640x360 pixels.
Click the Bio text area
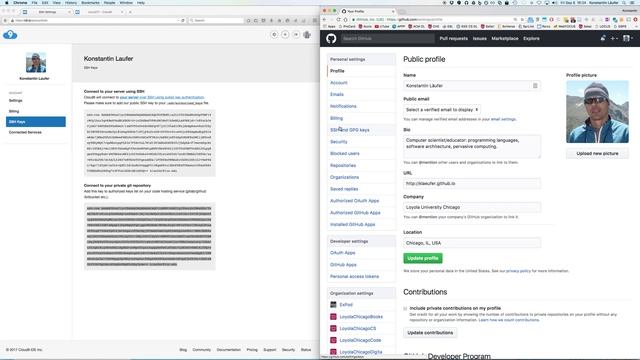pyautogui.click(x=472, y=147)
